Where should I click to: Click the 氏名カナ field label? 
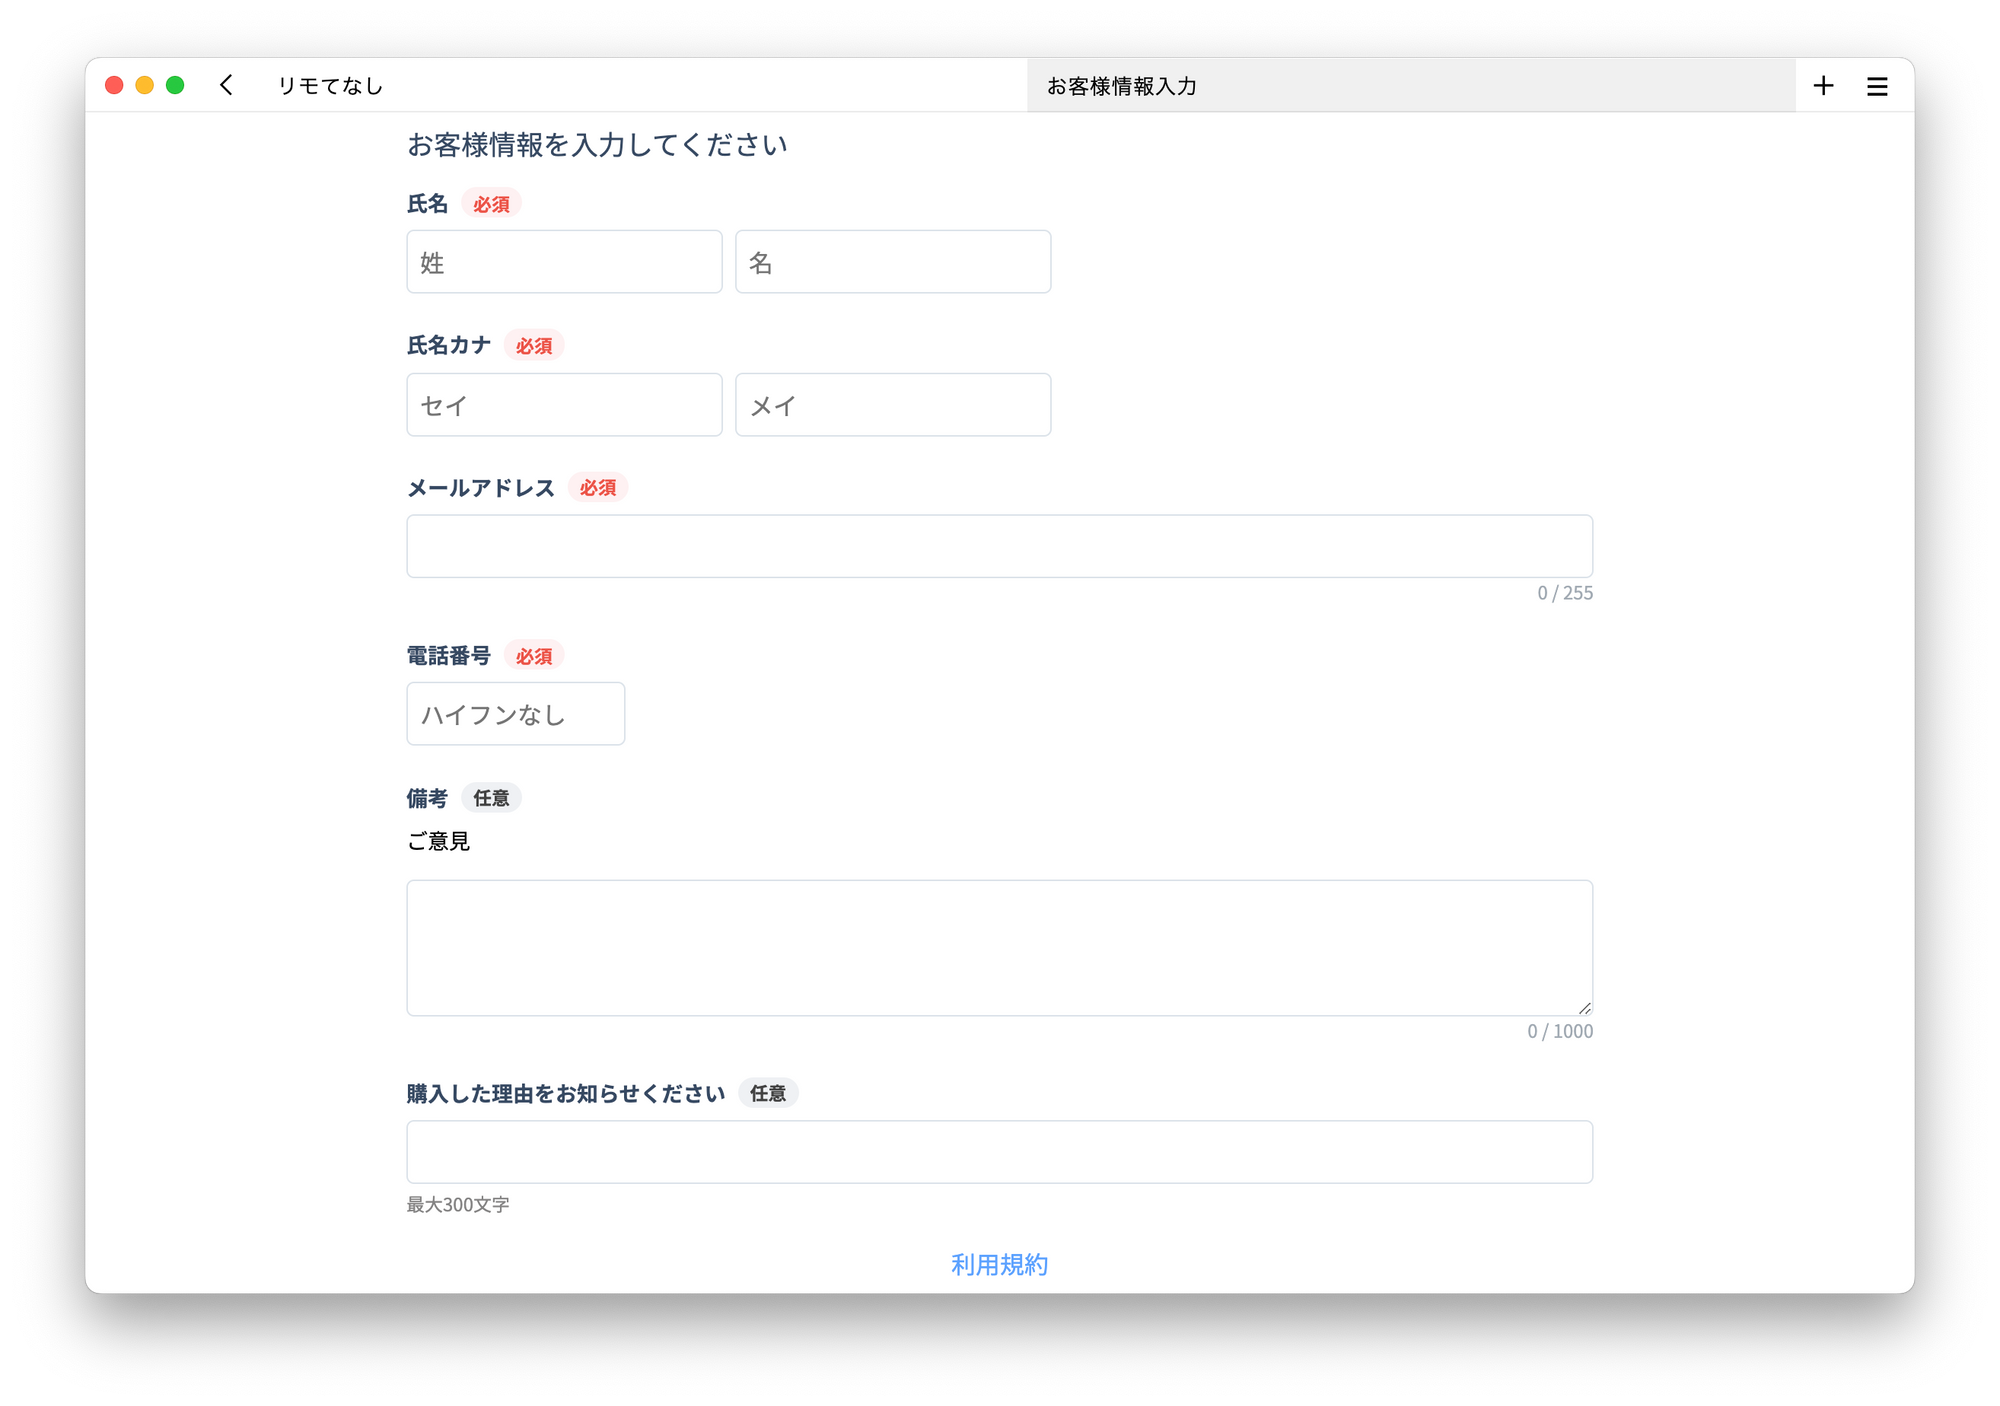point(449,346)
